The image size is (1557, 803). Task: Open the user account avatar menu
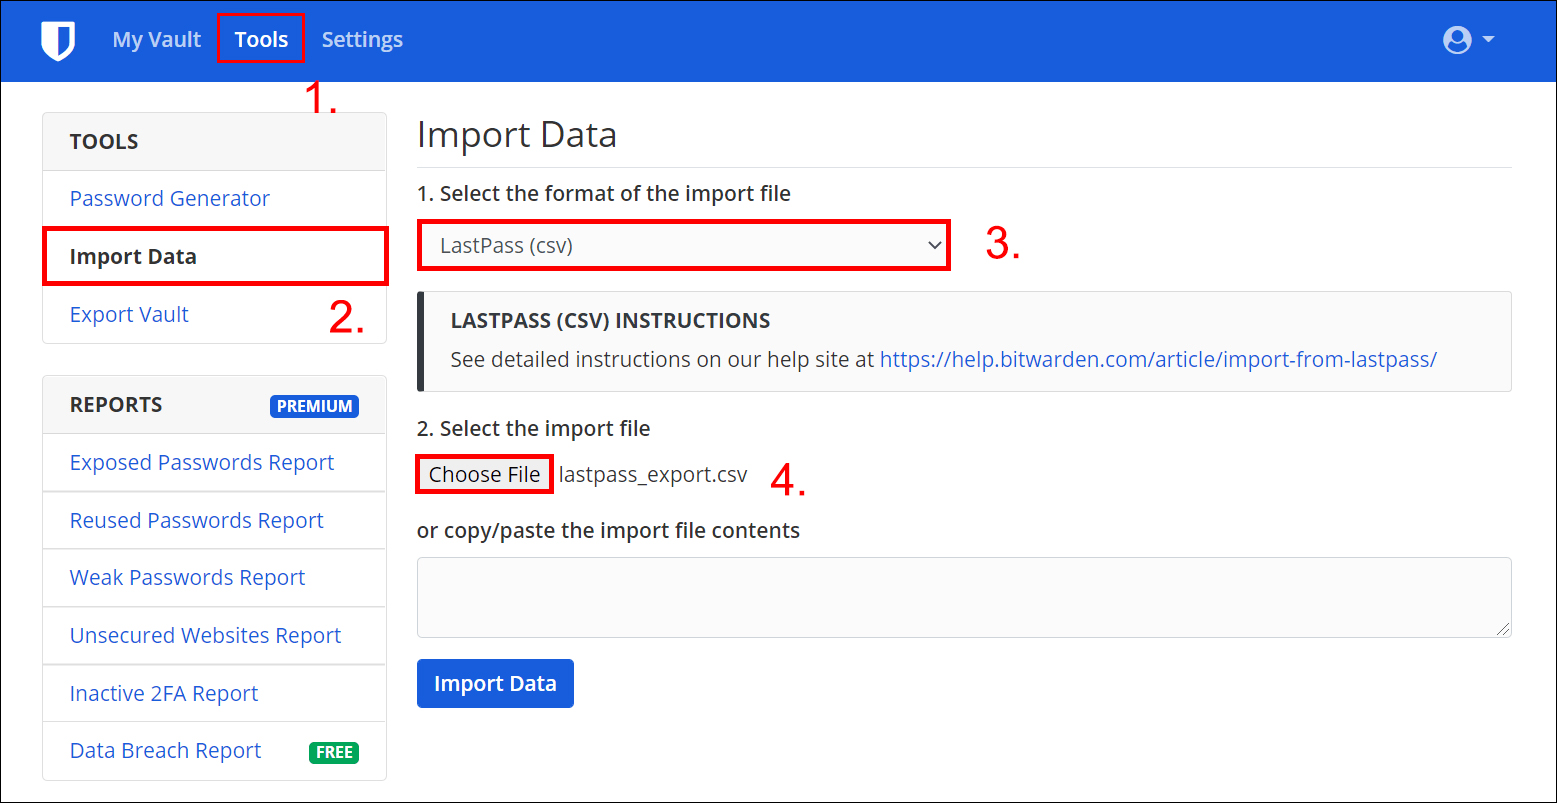pyautogui.click(x=1458, y=40)
